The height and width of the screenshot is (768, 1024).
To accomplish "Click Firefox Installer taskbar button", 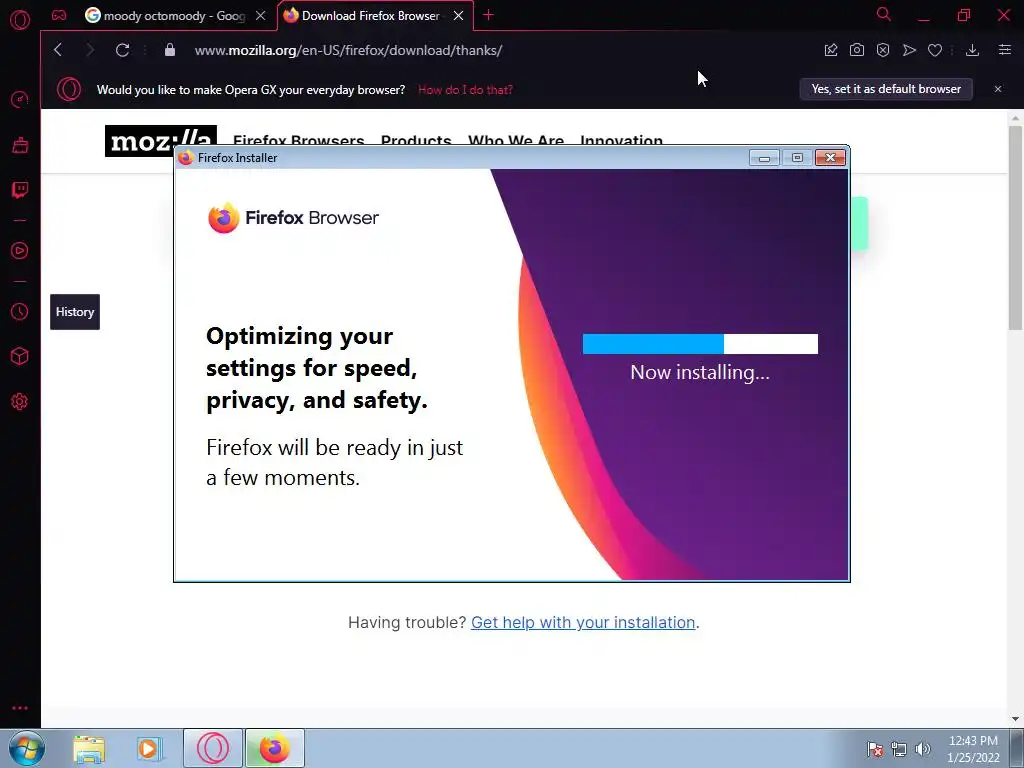I will pos(275,748).
